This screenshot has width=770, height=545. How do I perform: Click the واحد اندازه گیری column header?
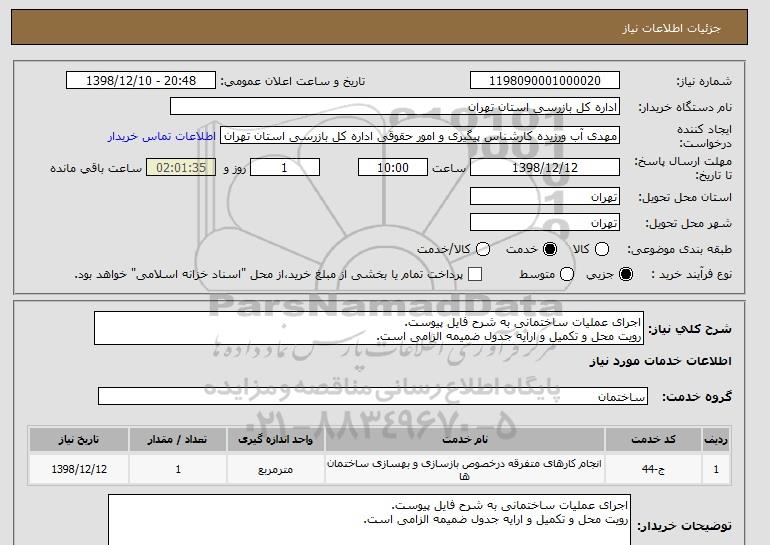(x=275, y=439)
